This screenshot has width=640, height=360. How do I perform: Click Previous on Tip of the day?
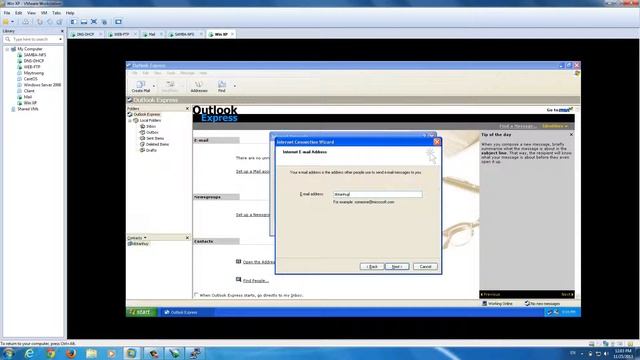point(491,294)
